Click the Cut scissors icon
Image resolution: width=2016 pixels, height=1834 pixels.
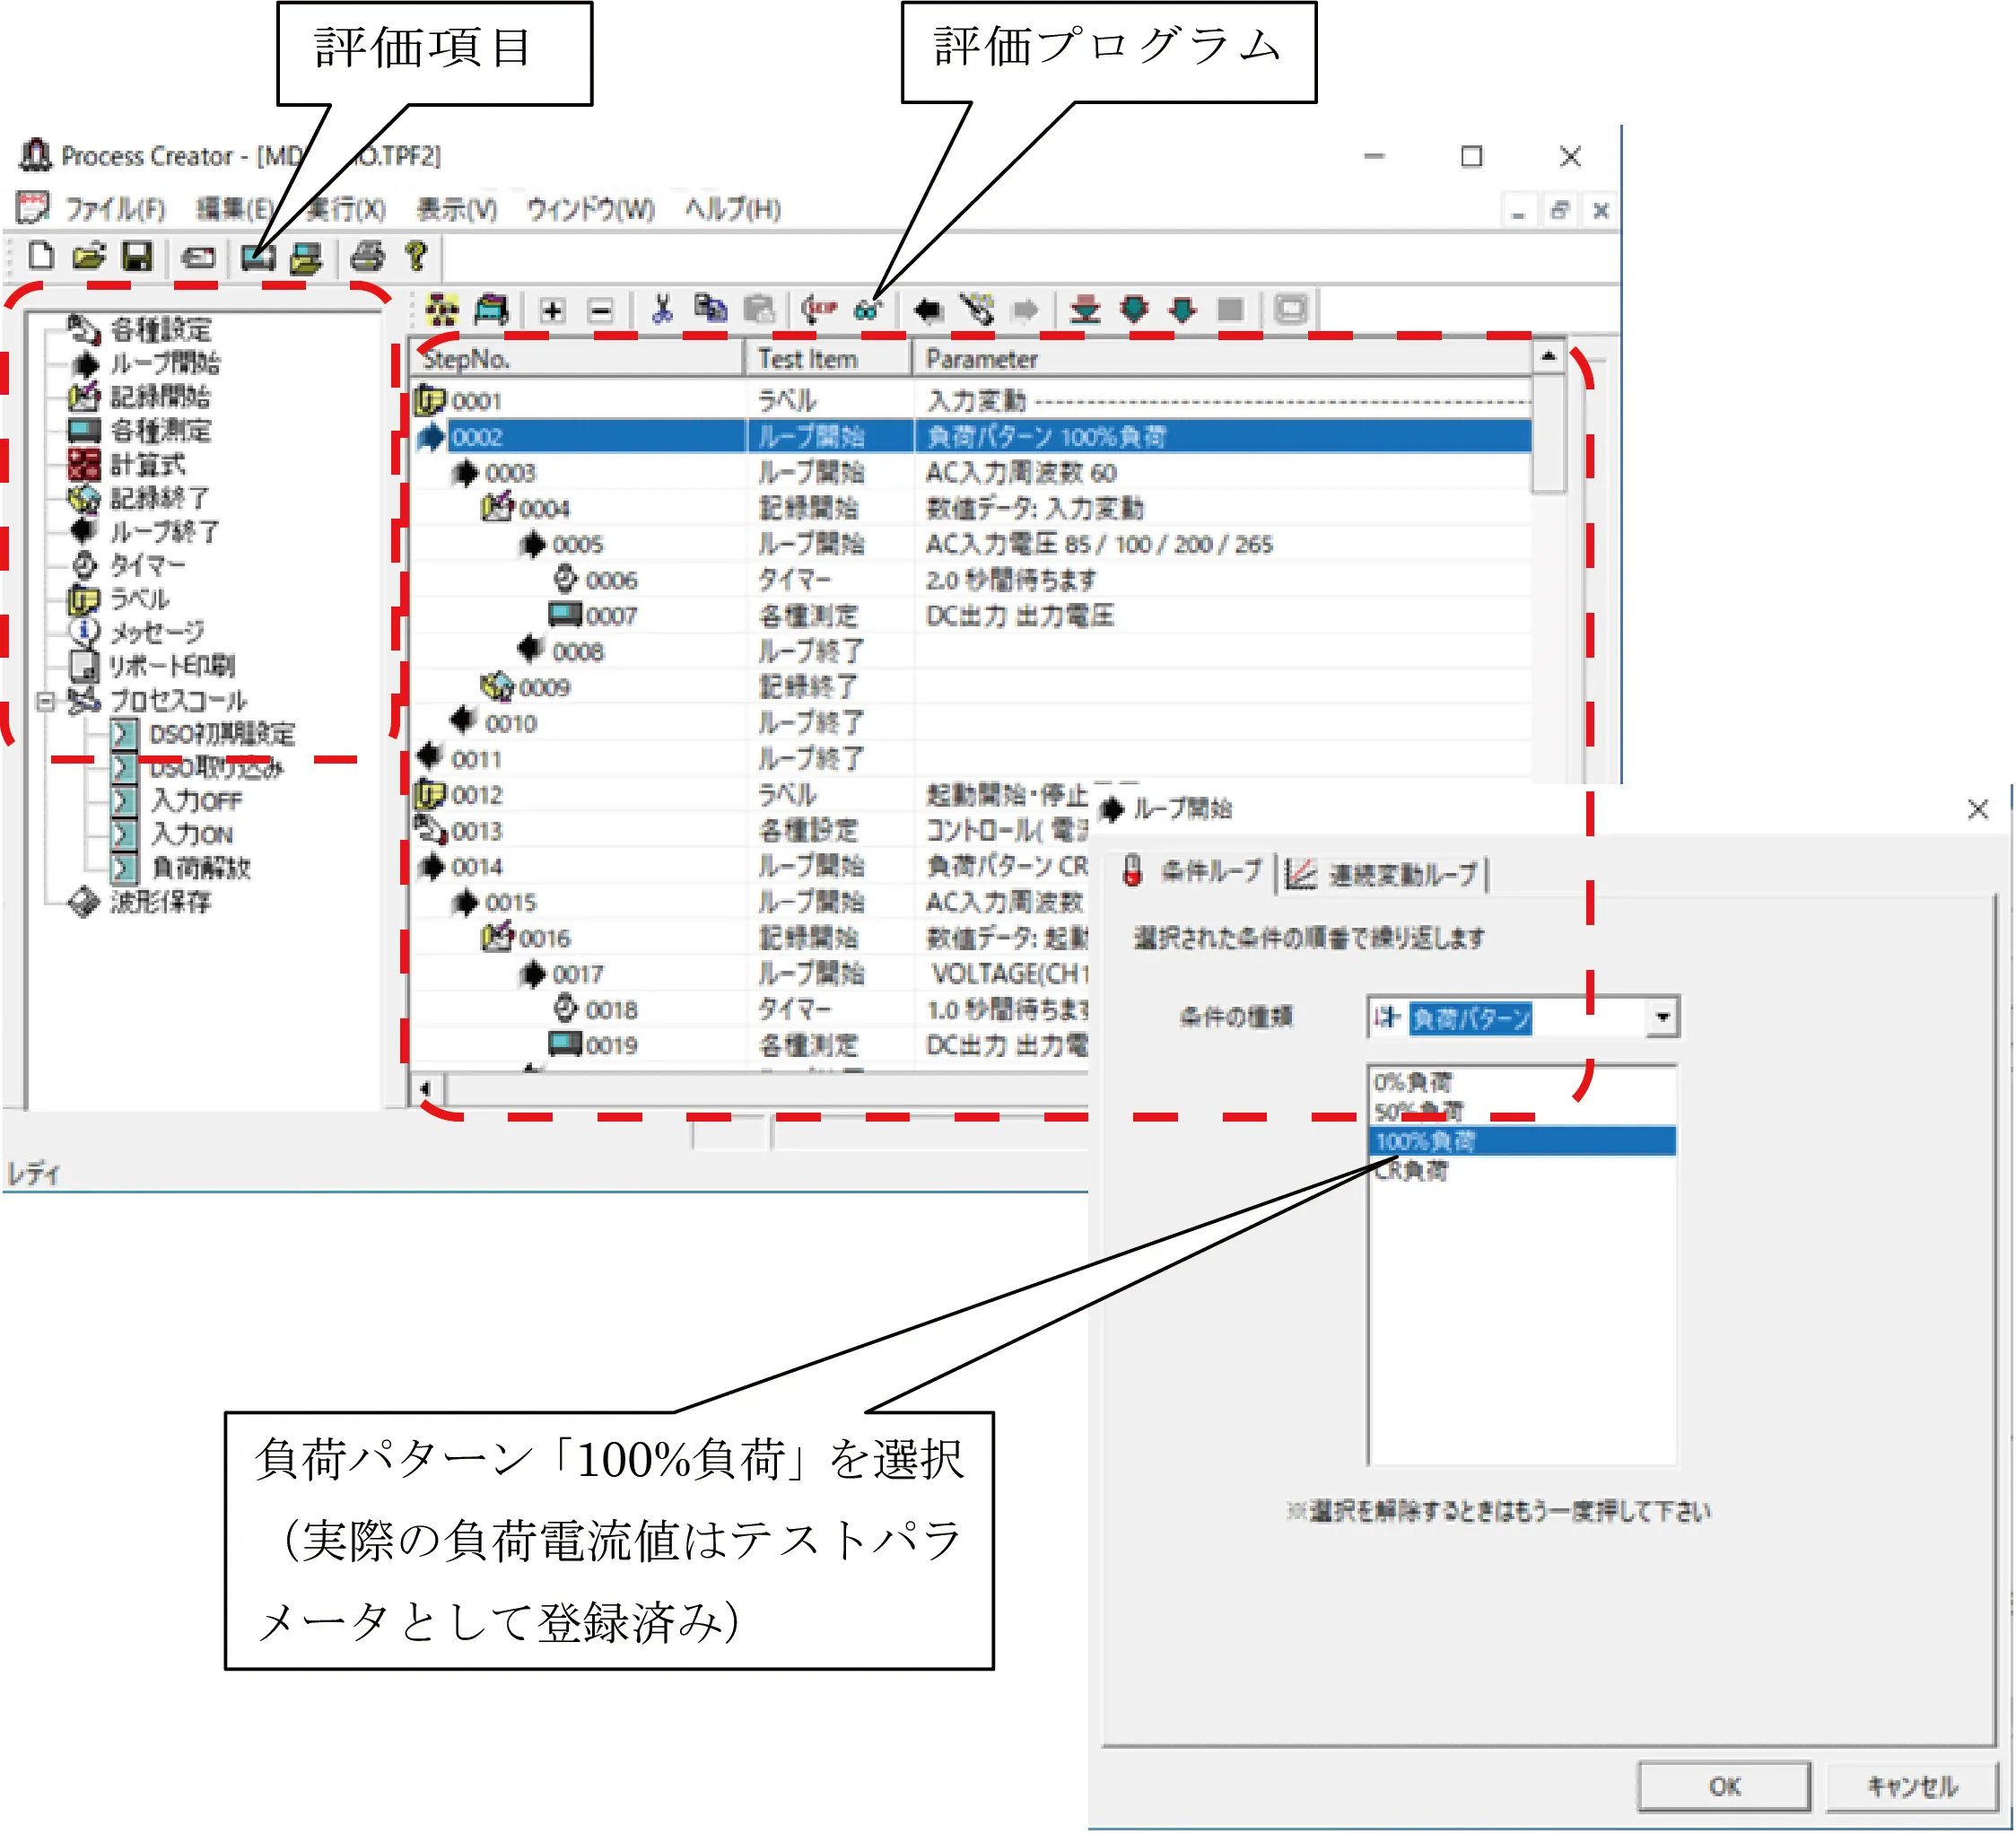[x=661, y=310]
